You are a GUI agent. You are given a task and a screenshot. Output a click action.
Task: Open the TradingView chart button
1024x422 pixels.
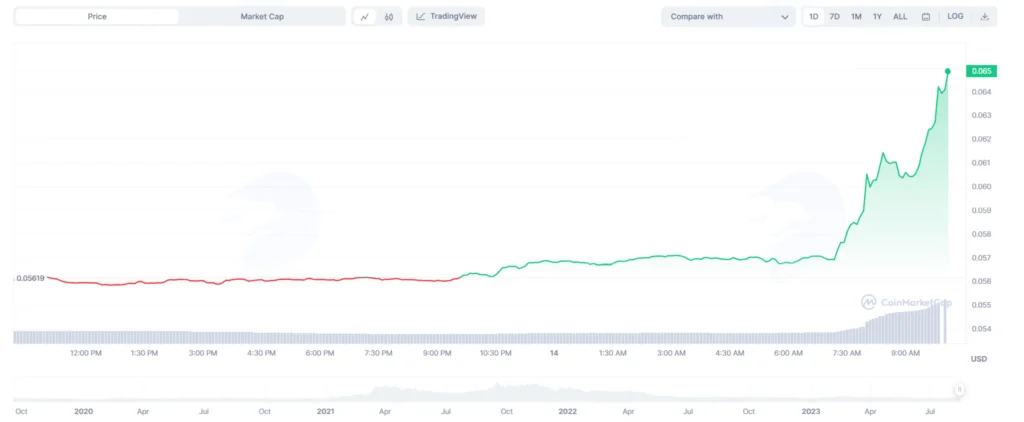point(446,16)
